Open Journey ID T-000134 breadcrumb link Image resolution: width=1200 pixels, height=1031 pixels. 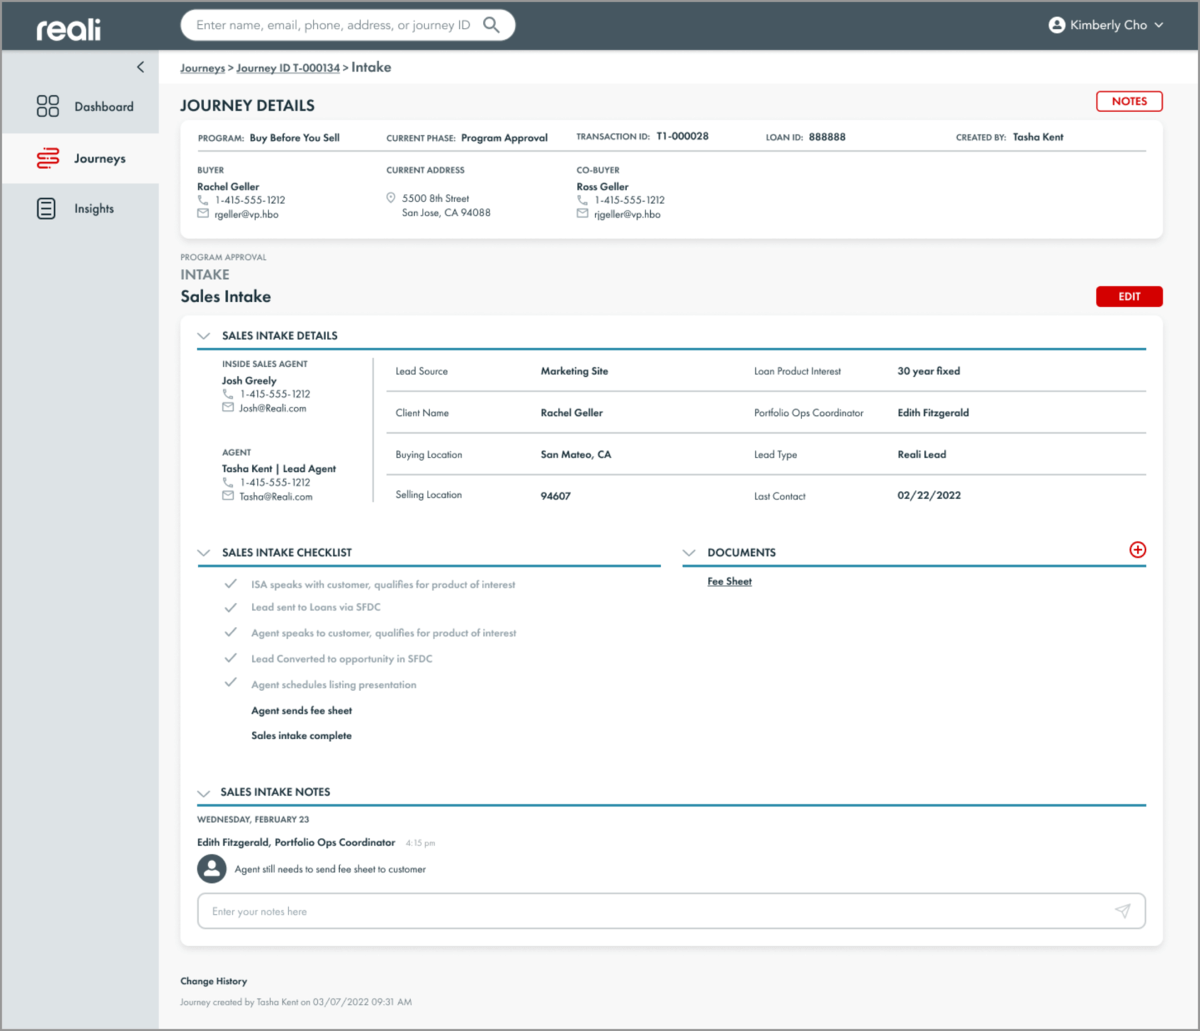pos(288,68)
